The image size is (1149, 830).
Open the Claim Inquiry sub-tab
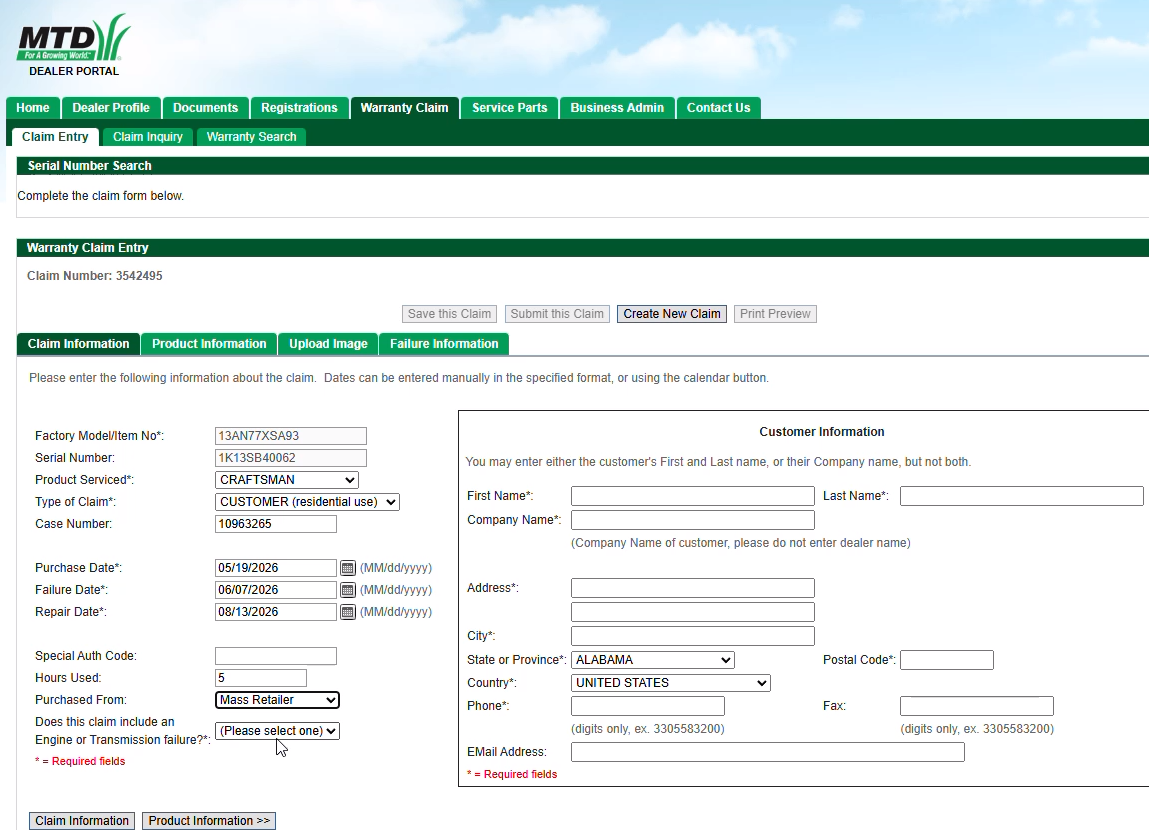(147, 137)
